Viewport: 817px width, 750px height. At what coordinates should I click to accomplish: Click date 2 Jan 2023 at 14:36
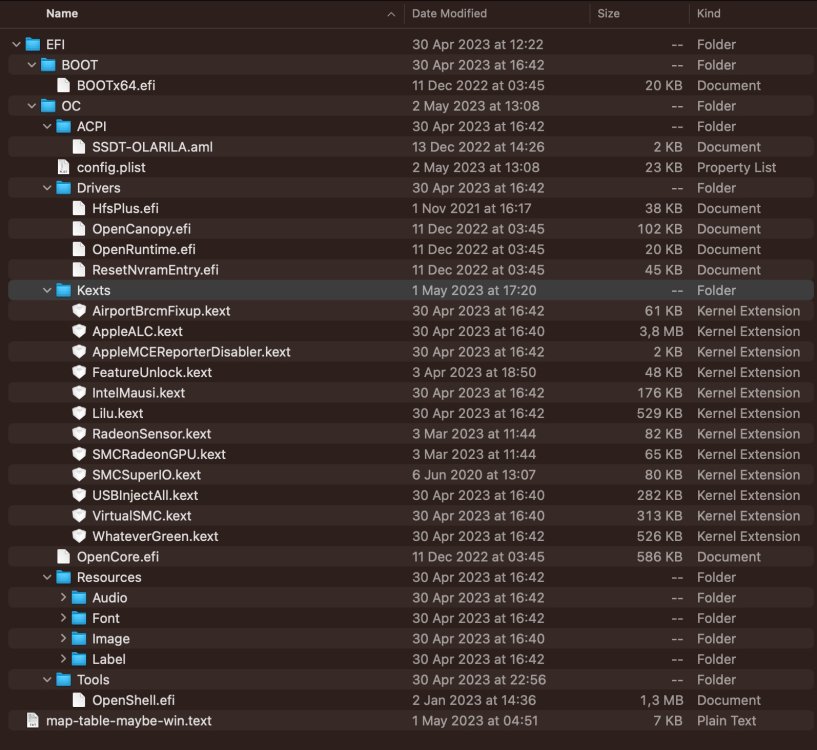[474, 700]
